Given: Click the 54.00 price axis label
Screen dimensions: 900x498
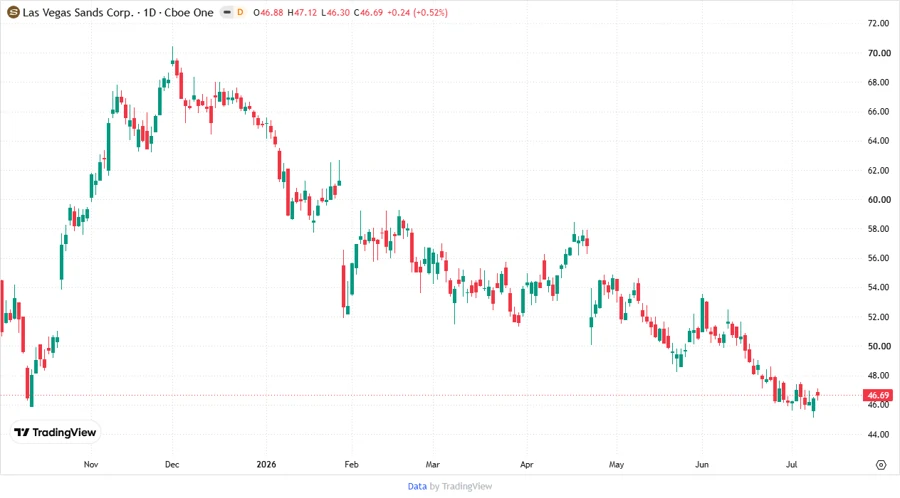Looking at the screenshot, I should [878, 287].
